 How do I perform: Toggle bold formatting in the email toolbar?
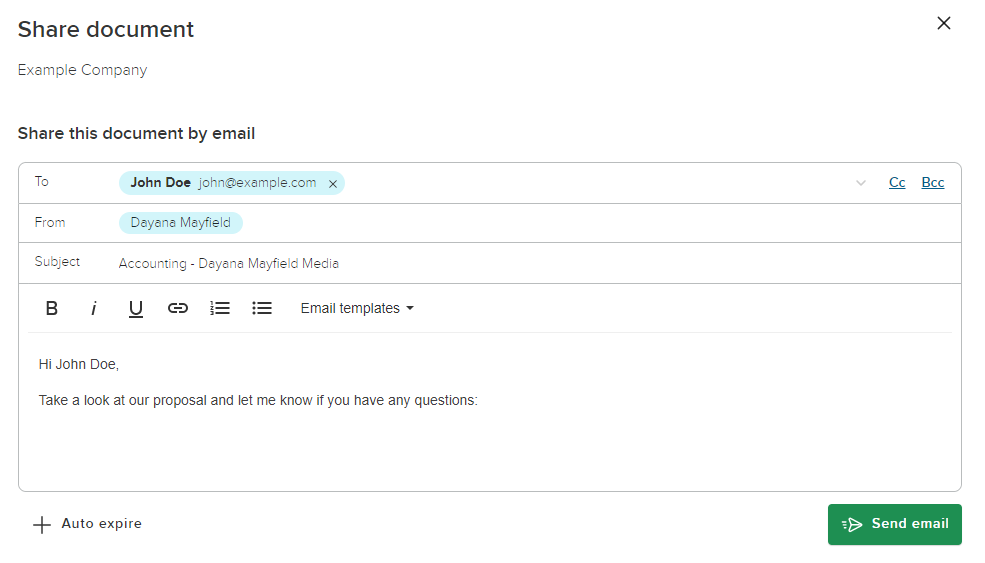(52, 309)
